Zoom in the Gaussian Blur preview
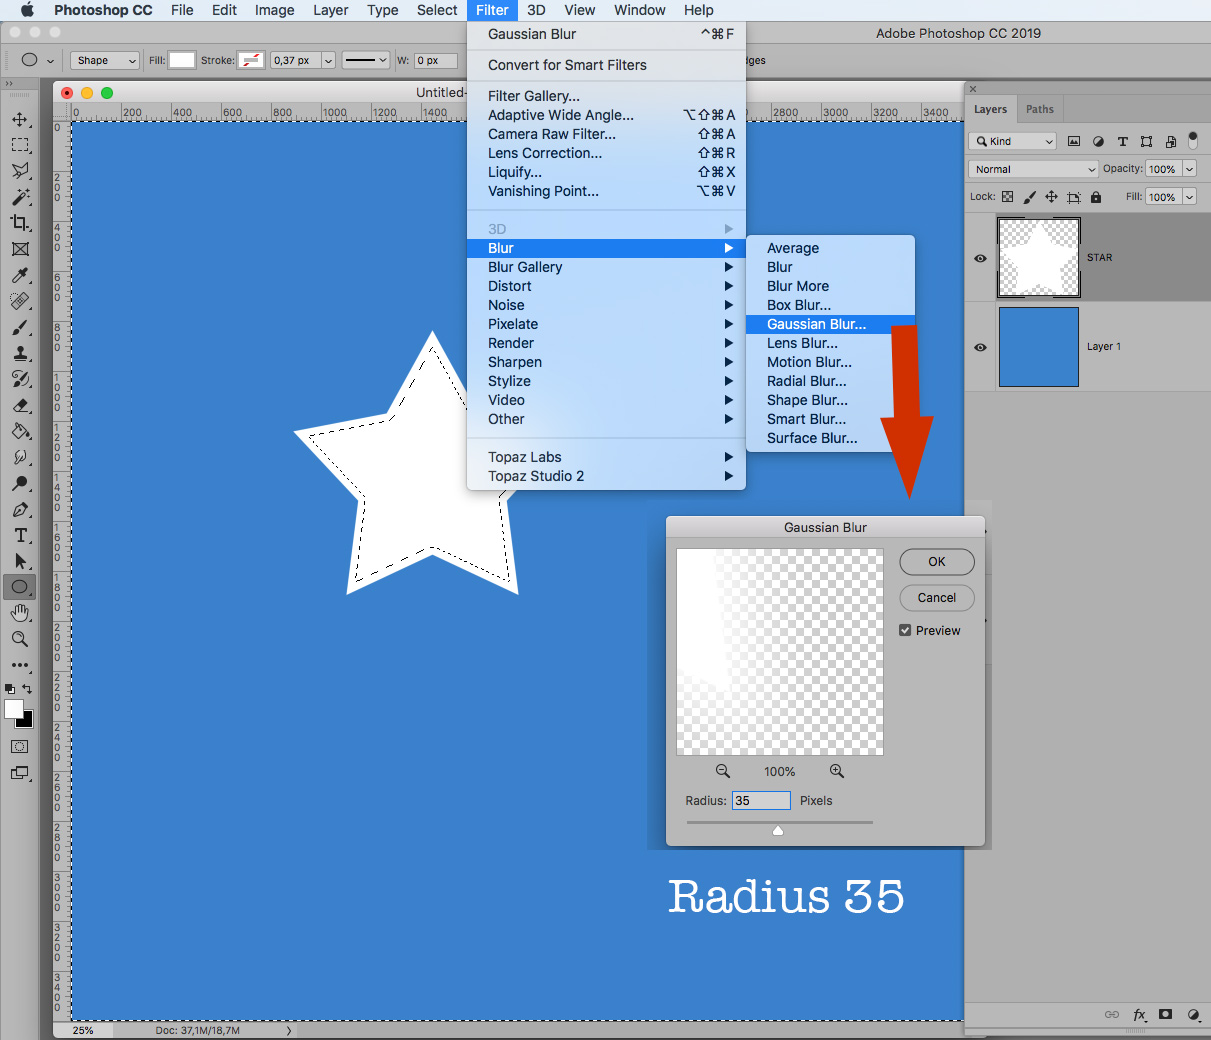 point(837,771)
